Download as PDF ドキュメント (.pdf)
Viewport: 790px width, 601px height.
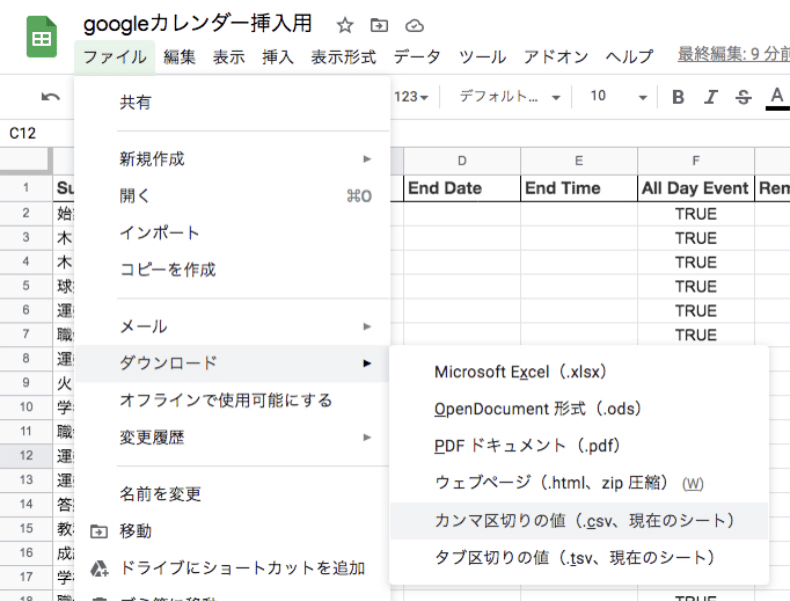coord(579,446)
